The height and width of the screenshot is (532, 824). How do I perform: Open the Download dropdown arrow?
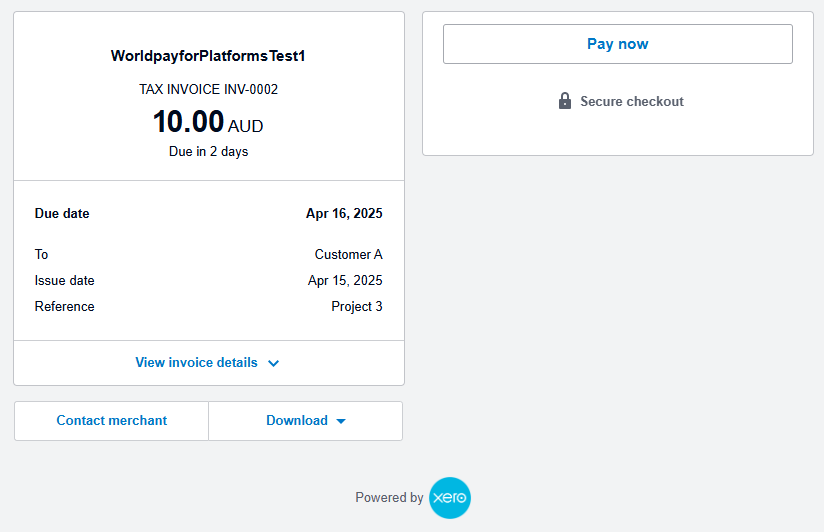[341, 421]
